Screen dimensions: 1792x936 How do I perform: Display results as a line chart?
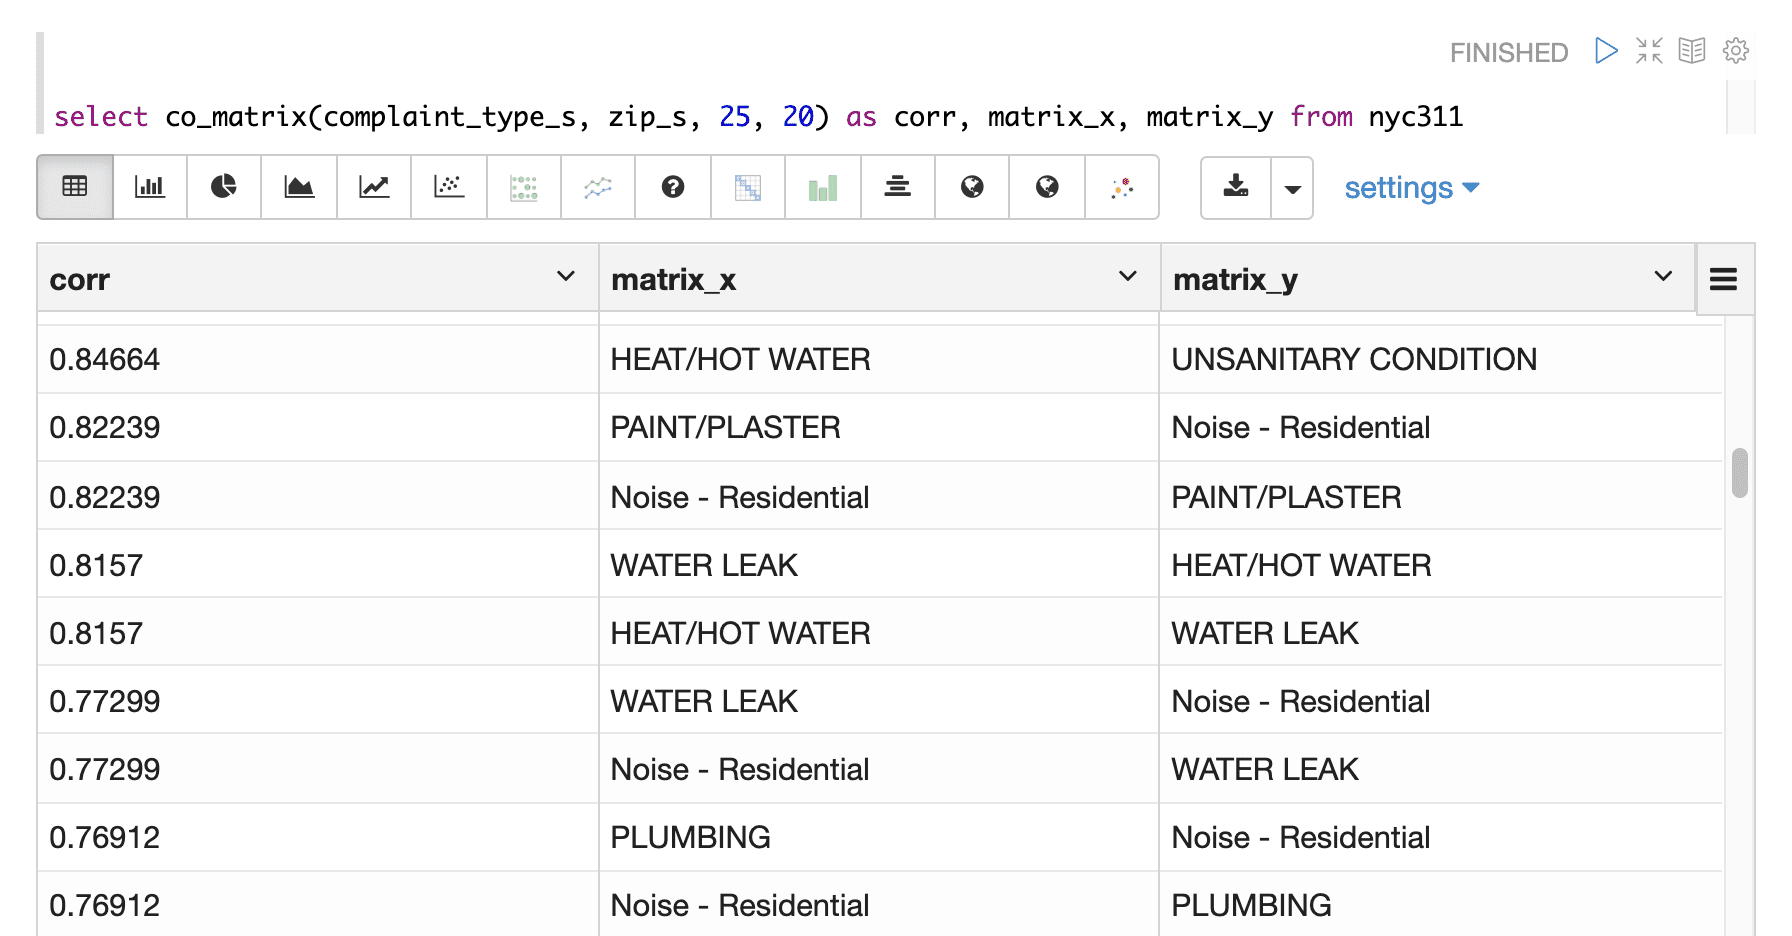(373, 187)
